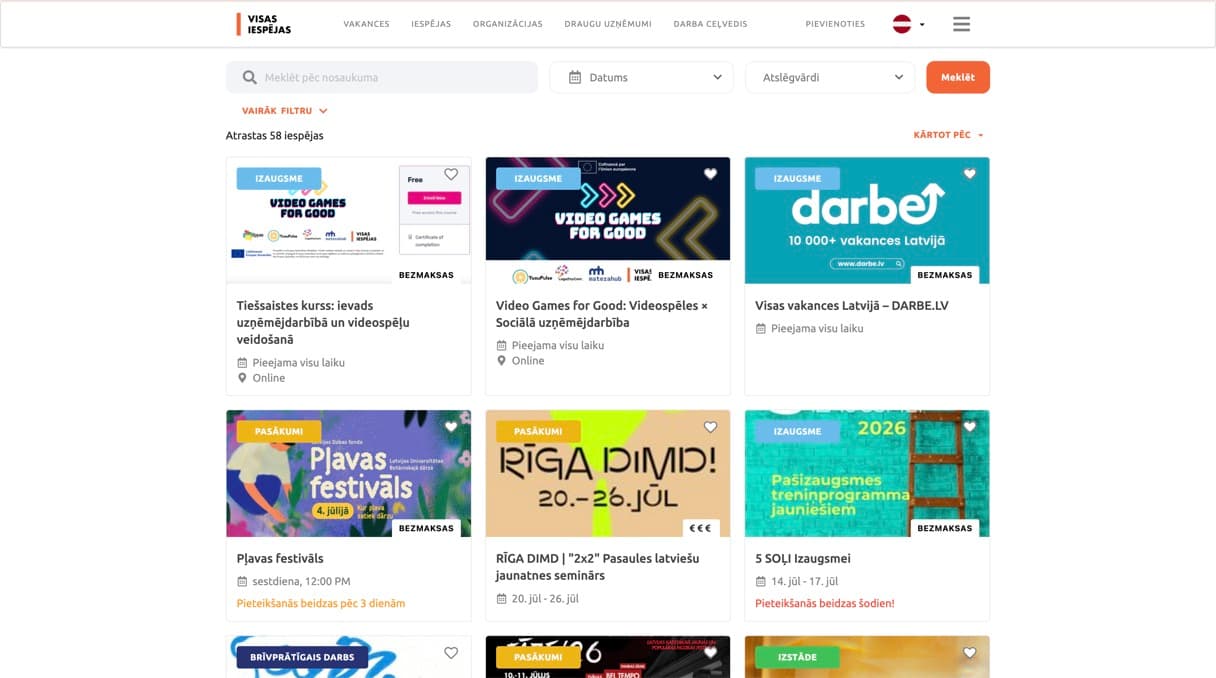Screen dimensions: 1216x678
Task: Toggle heart on RĪGA DIMD card
Action: click(x=710, y=427)
